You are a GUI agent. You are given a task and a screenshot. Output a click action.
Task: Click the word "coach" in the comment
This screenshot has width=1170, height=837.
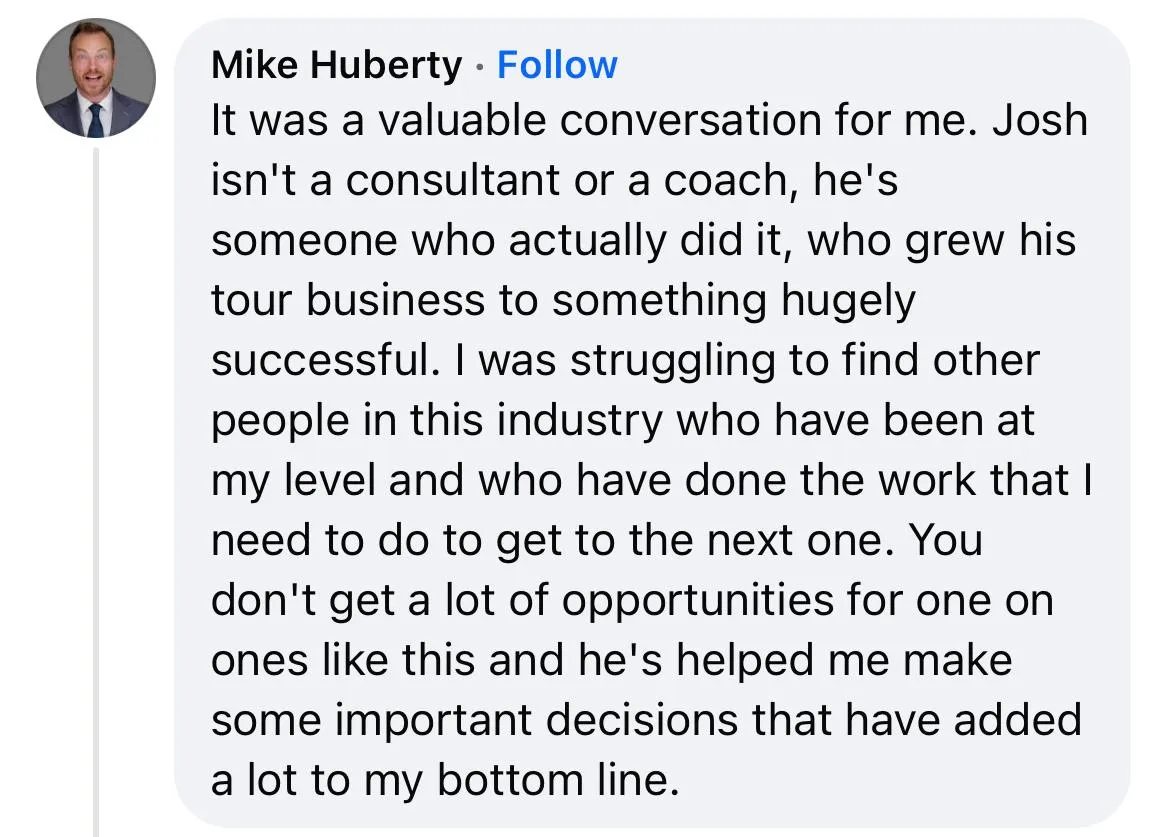click(x=723, y=181)
